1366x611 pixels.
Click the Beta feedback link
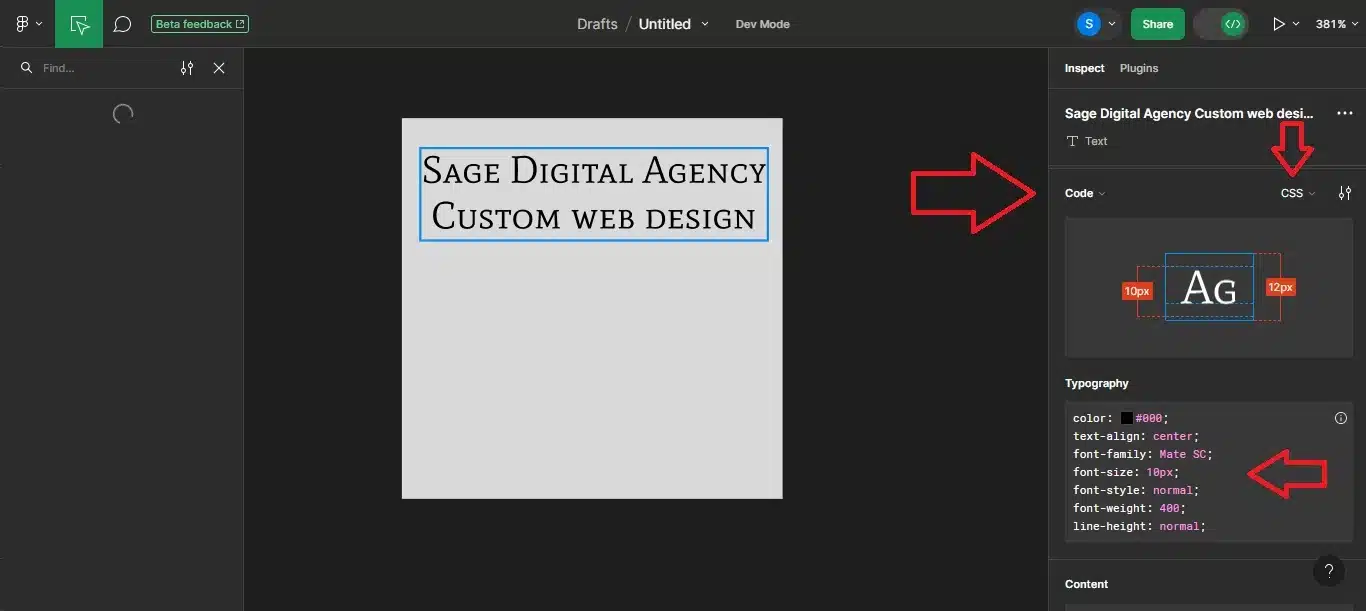[x=200, y=24]
